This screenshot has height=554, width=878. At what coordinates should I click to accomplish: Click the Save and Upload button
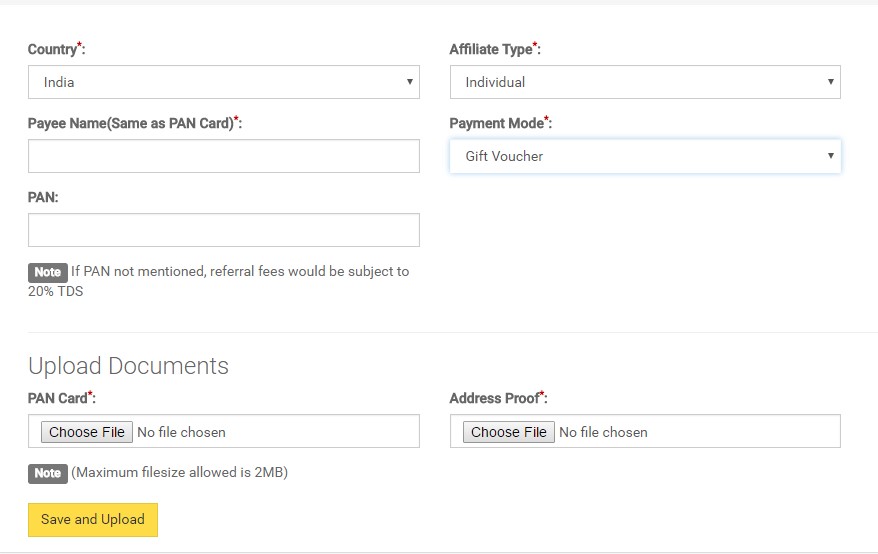(x=93, y=520)
